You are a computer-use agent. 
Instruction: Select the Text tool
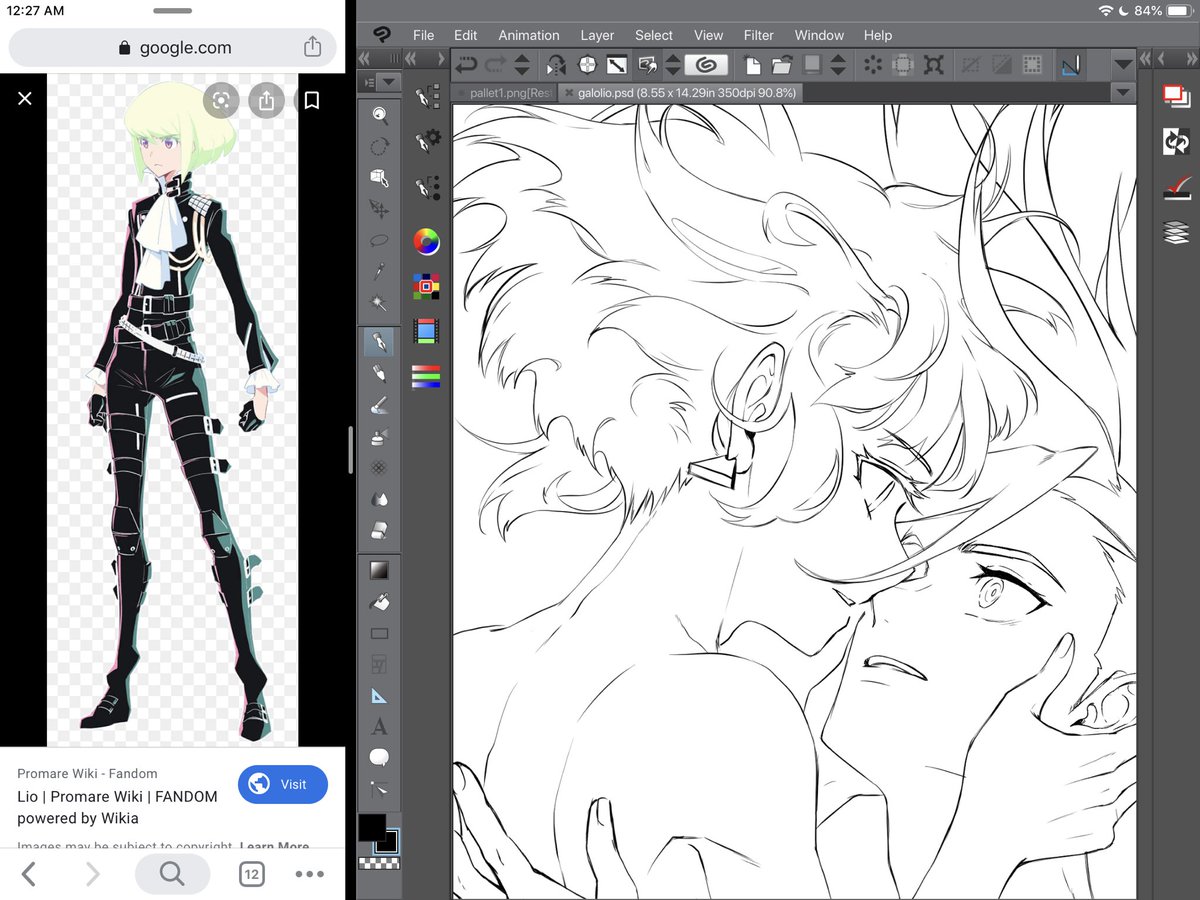click(379, 727)
